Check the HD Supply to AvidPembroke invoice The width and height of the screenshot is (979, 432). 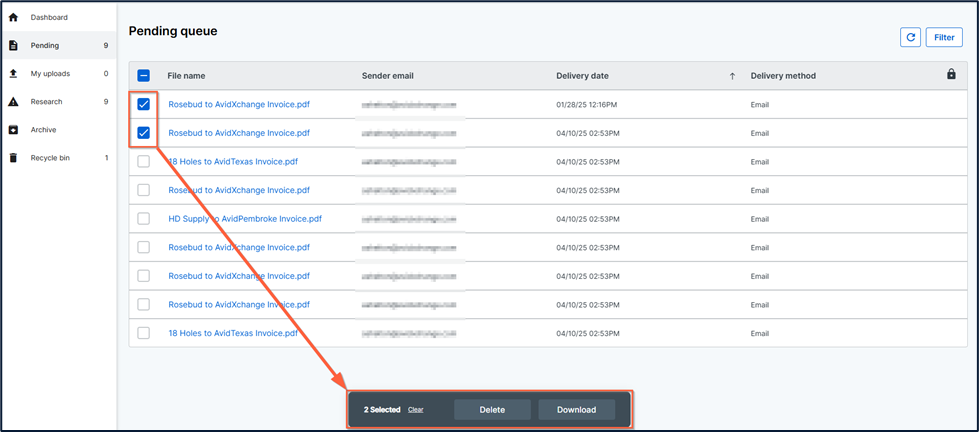click(144, 218)
